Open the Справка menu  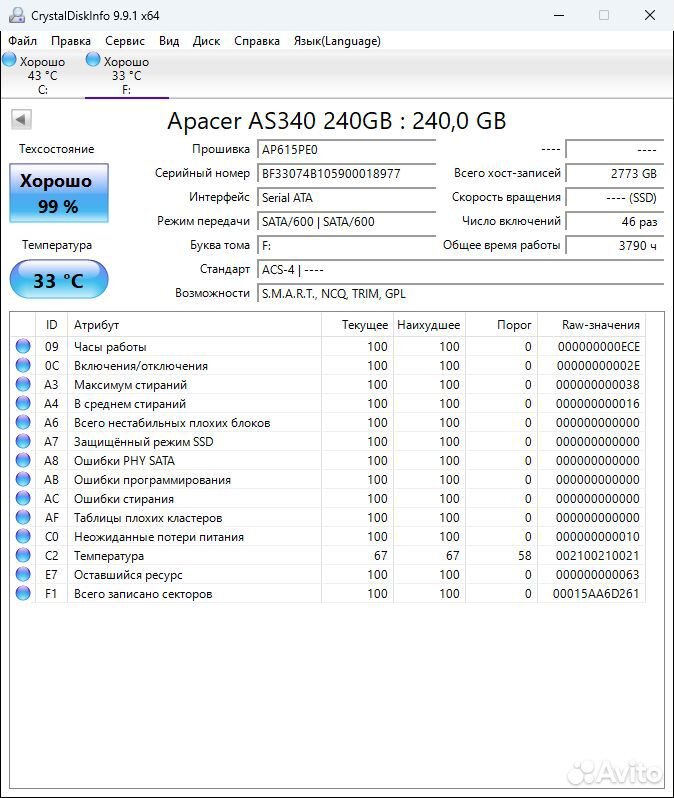pos(257,41)
